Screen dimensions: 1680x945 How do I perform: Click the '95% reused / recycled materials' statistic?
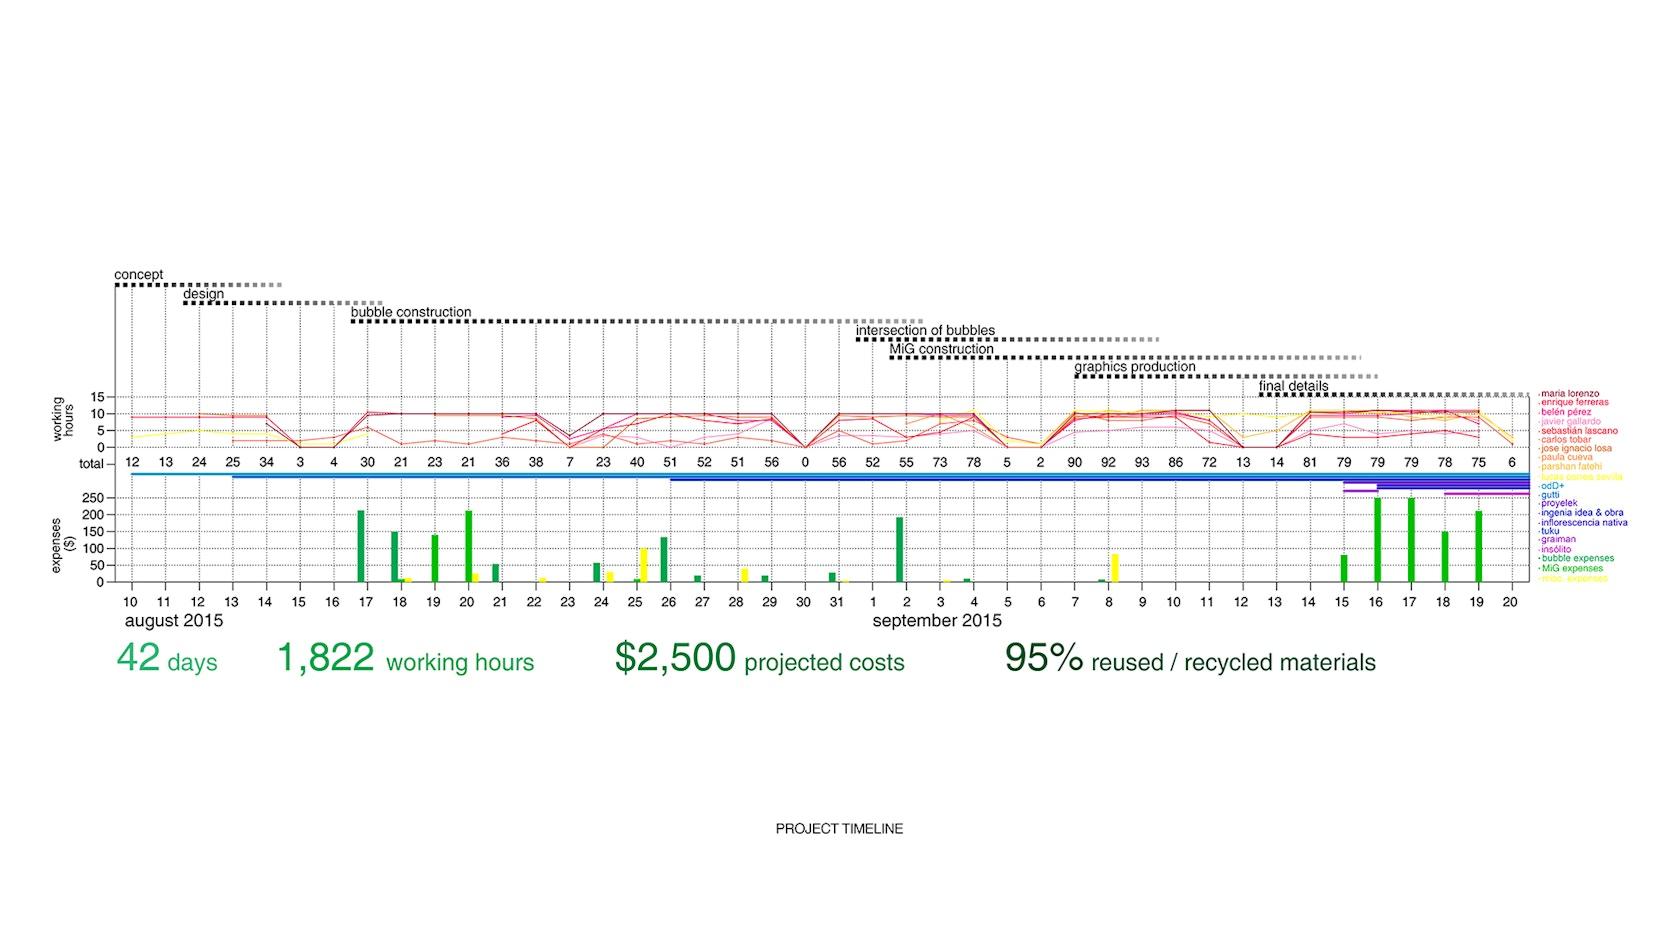(x=1190, y=659)
